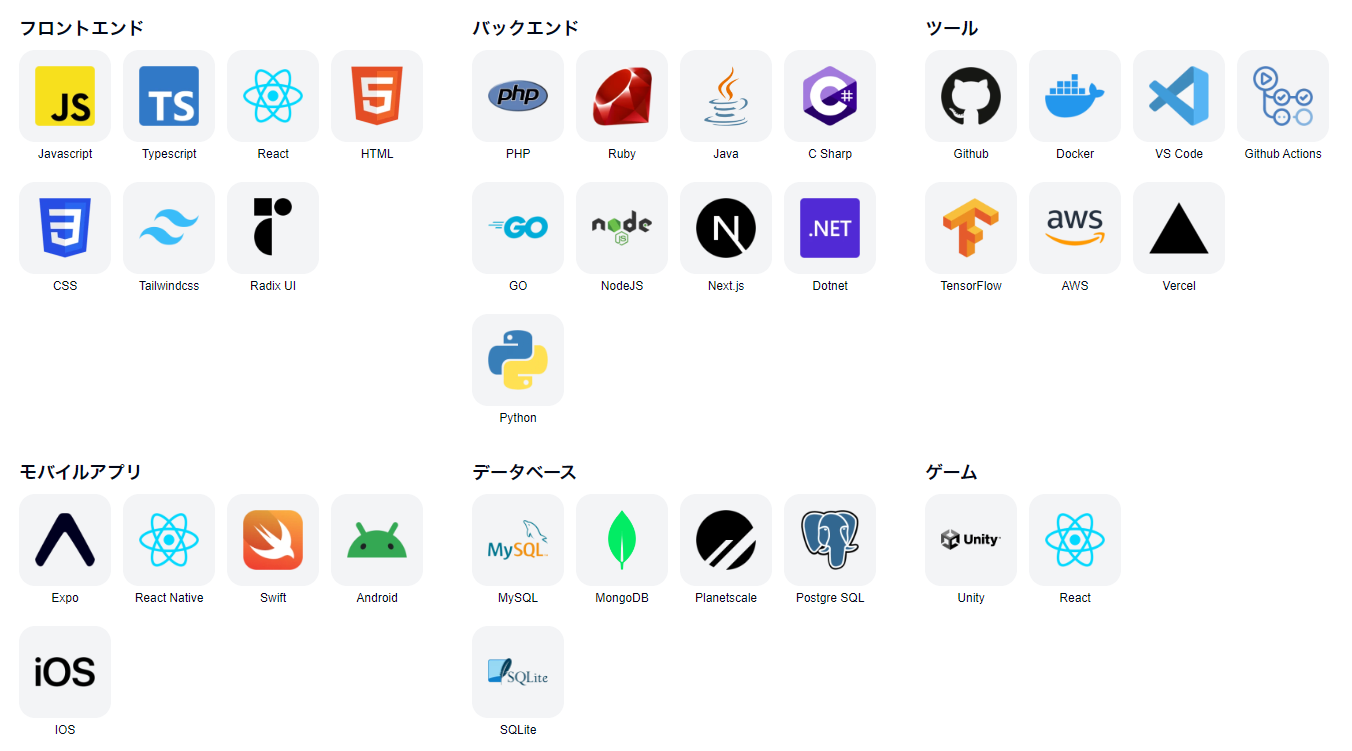Select the CSS icon
The height and width of the screenshot is (751, 1352).
(65, 228)
